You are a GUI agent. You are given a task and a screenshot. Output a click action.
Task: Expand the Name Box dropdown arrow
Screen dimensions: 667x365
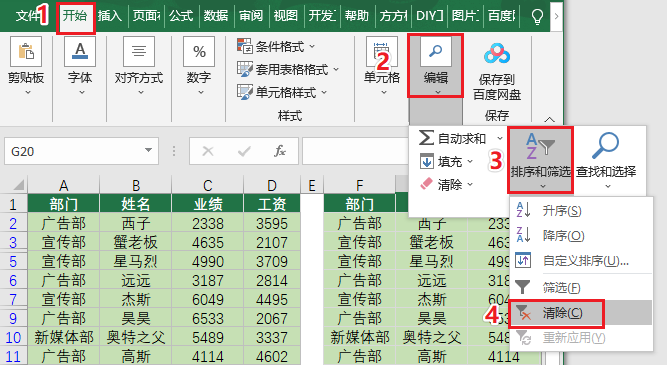(148, 150)
